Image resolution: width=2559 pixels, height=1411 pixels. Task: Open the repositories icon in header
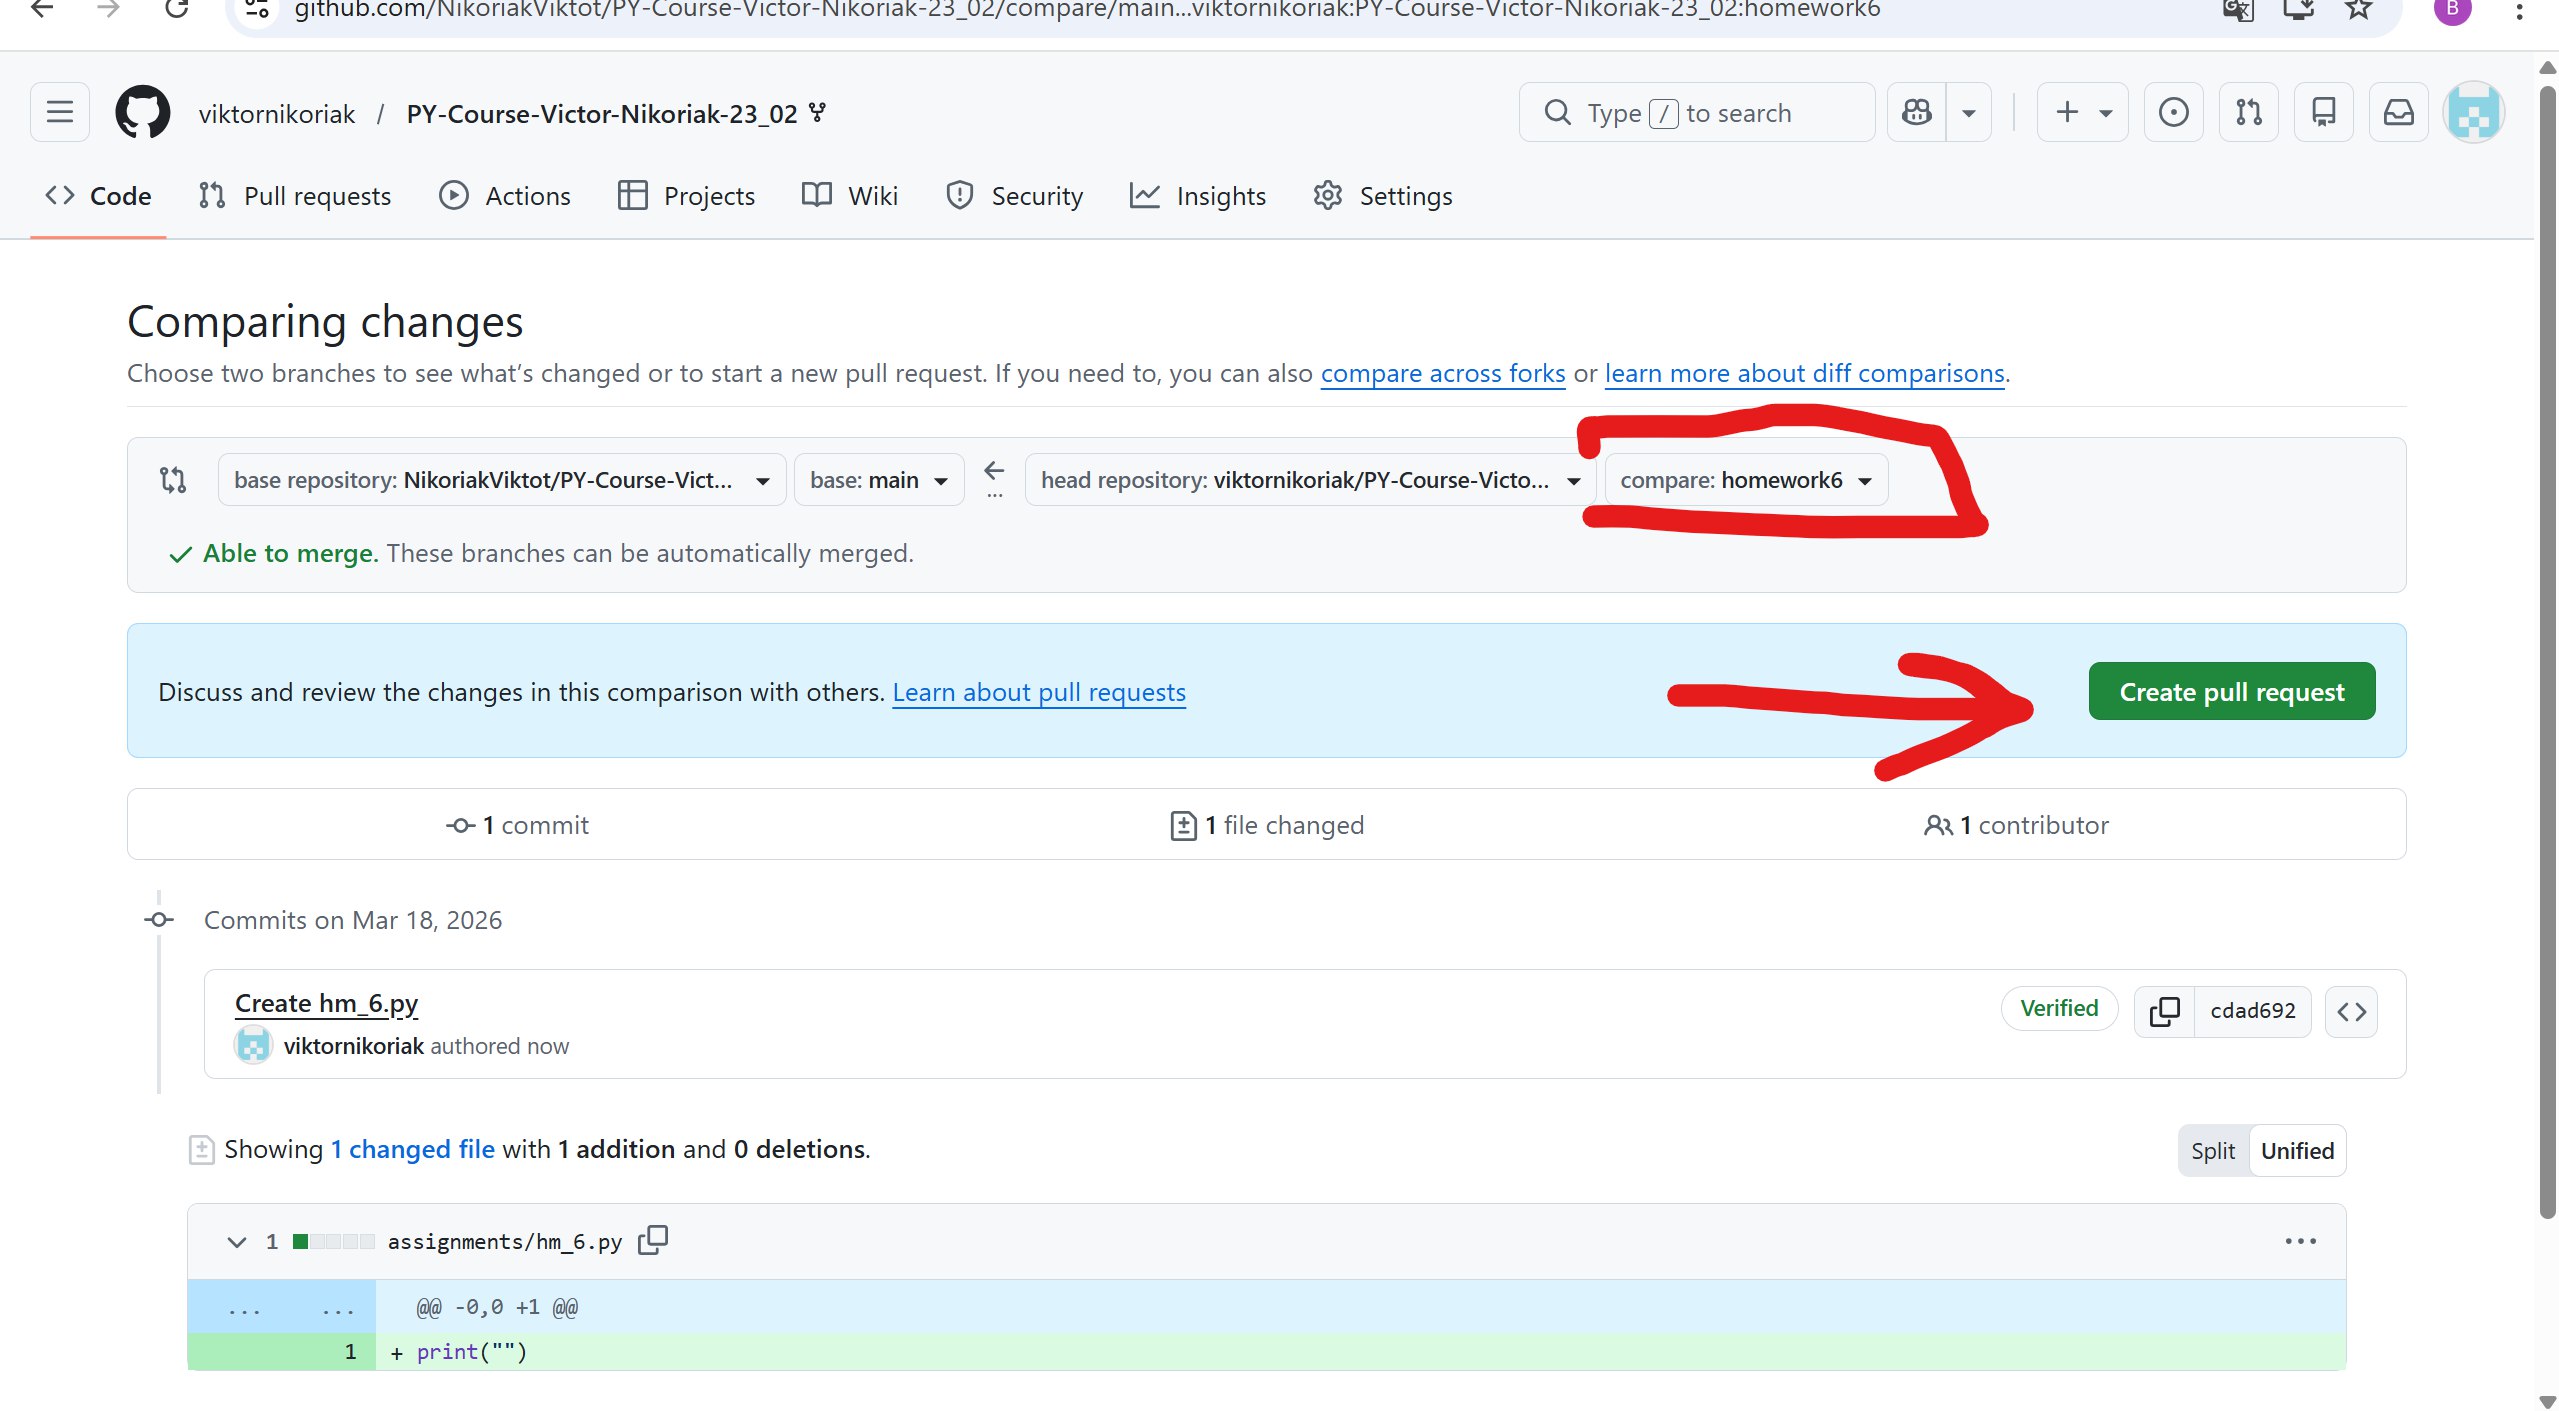[x=2323, y=112]
